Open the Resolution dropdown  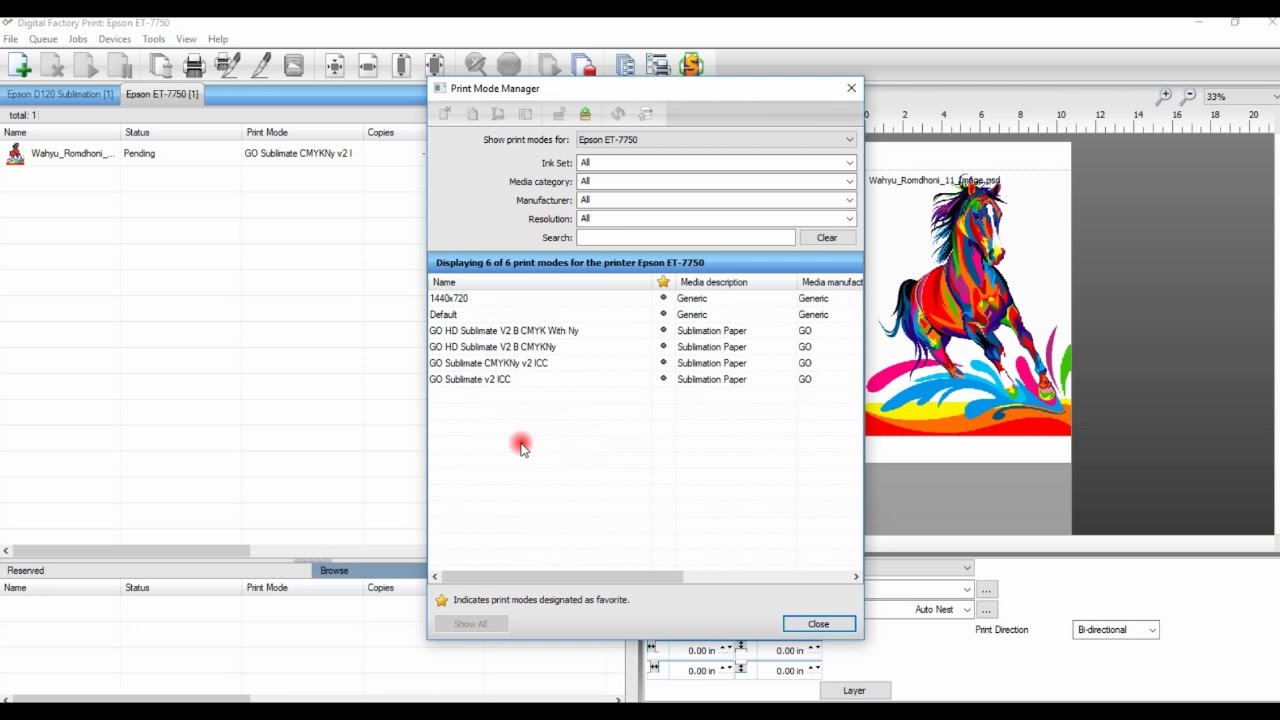tap(716, 219)
